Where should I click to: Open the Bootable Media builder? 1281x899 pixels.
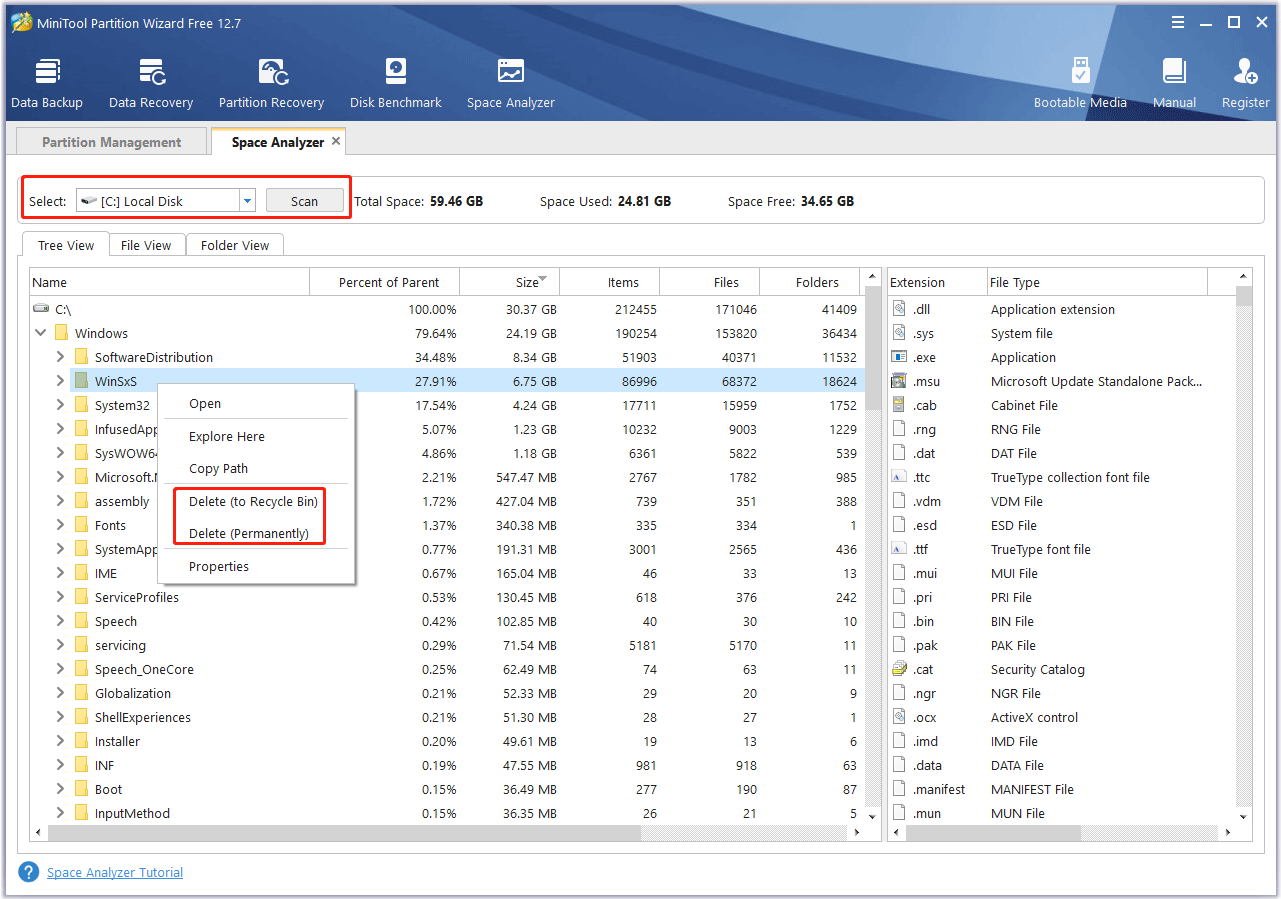pyautogui.click(x=1080, y=83)
